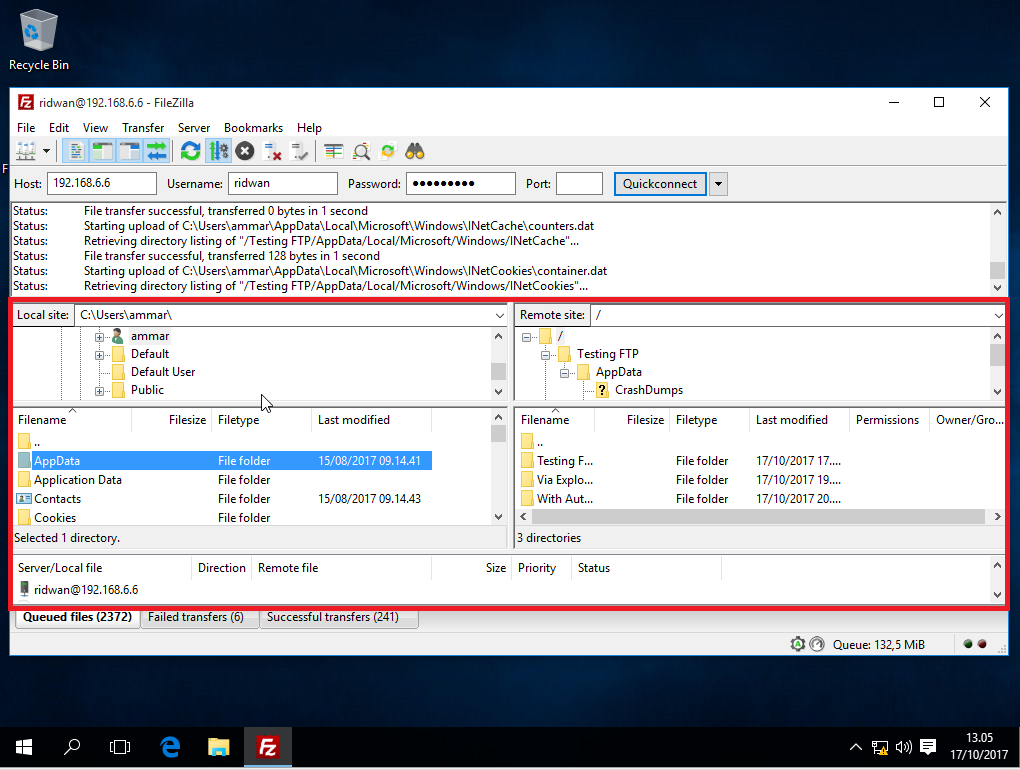Open the Server menu
This screenshot has width=1020, height=770.
coord(194,127)
